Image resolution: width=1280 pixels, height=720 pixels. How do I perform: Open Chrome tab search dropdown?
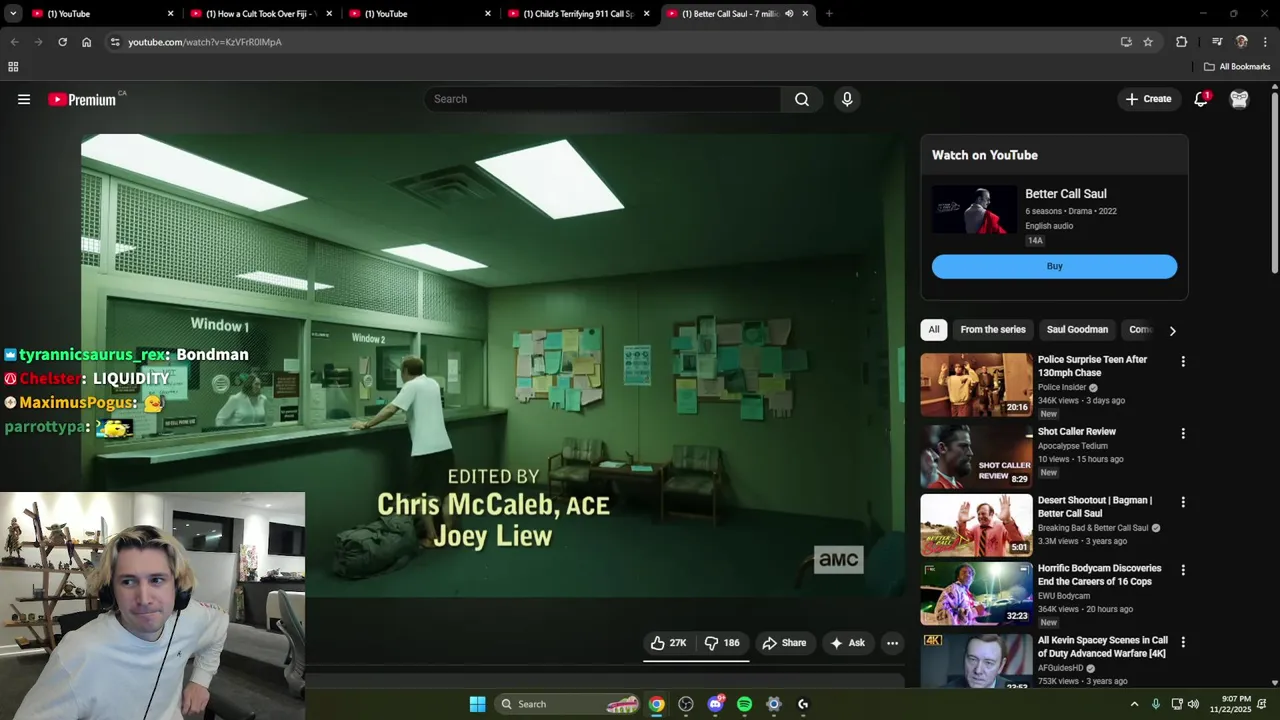(13, 14)
